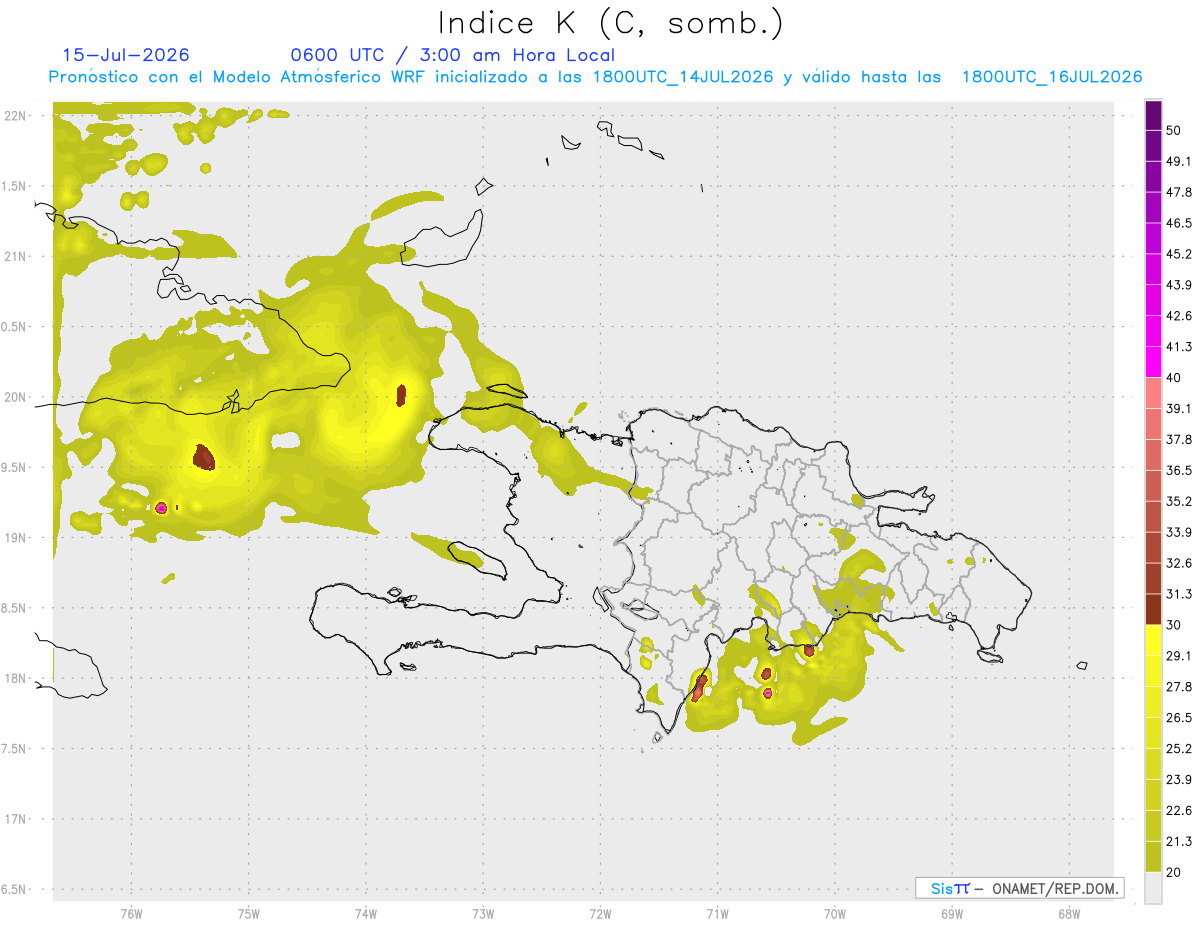The width and height of the screenshot is (1200, 927).
Task: Click the colorbar value "40"
Action: tap(1175, 378)
